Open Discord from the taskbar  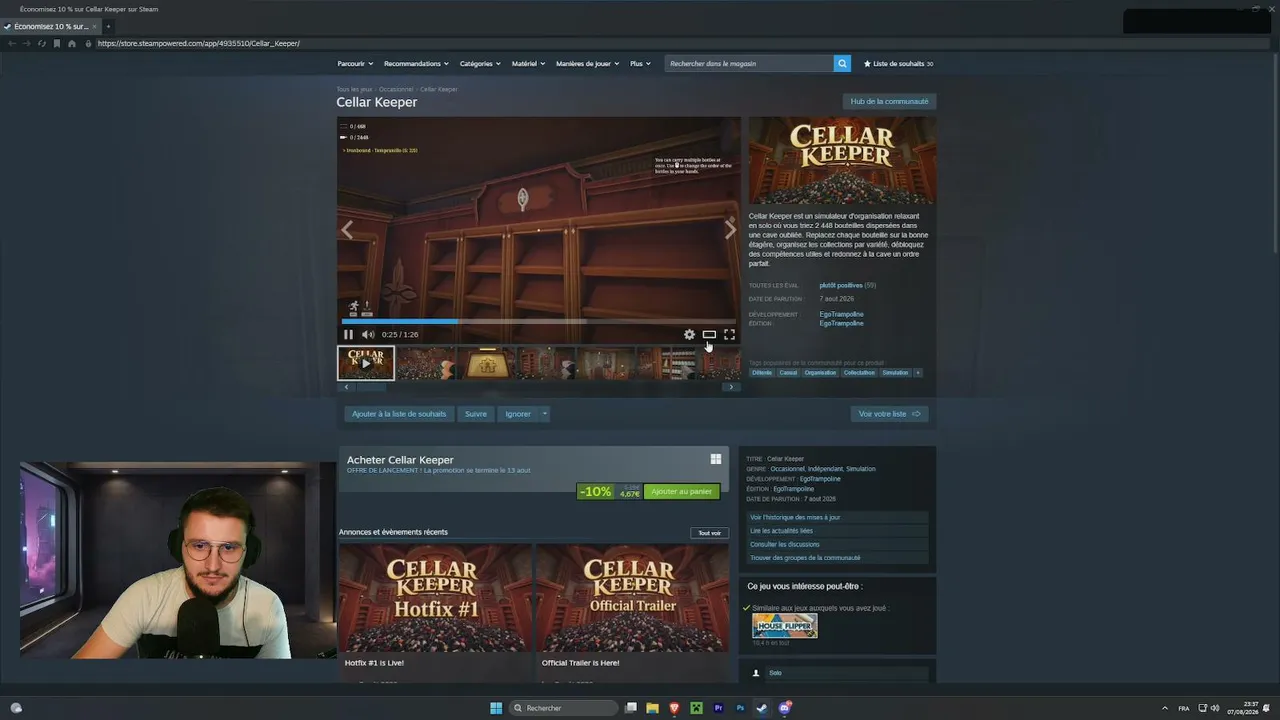785,708
